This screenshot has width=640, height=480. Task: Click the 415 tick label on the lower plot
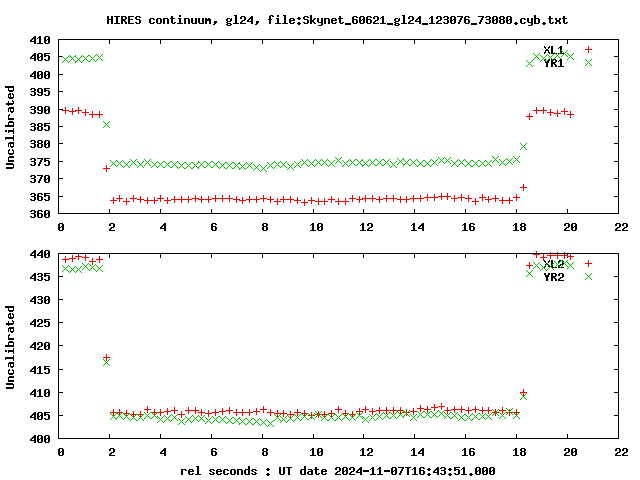(40, 370)
